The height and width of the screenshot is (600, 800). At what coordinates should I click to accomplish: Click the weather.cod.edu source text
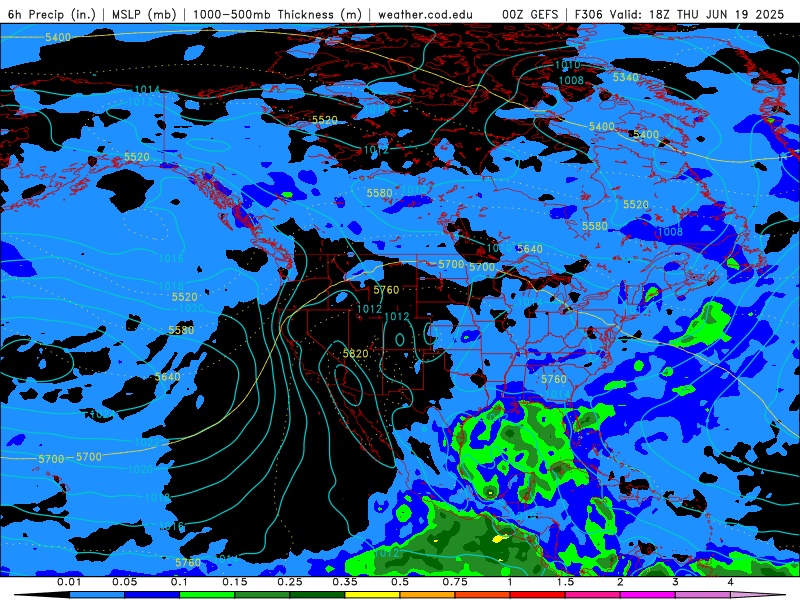pos(425,14)
